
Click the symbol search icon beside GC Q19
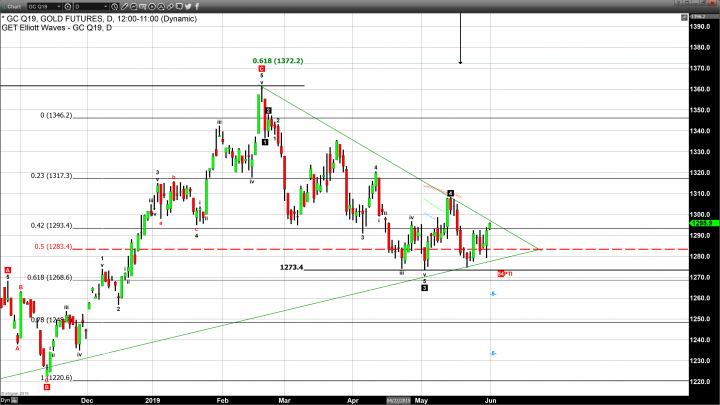tap(68, 6)
